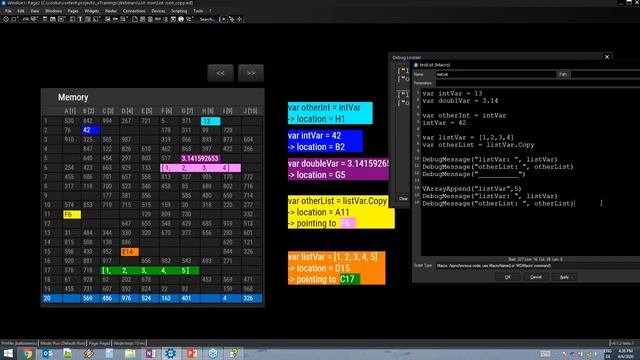Click Cancel in the macro dialog
The image size is (640, 360).
[x=536, y=277]
